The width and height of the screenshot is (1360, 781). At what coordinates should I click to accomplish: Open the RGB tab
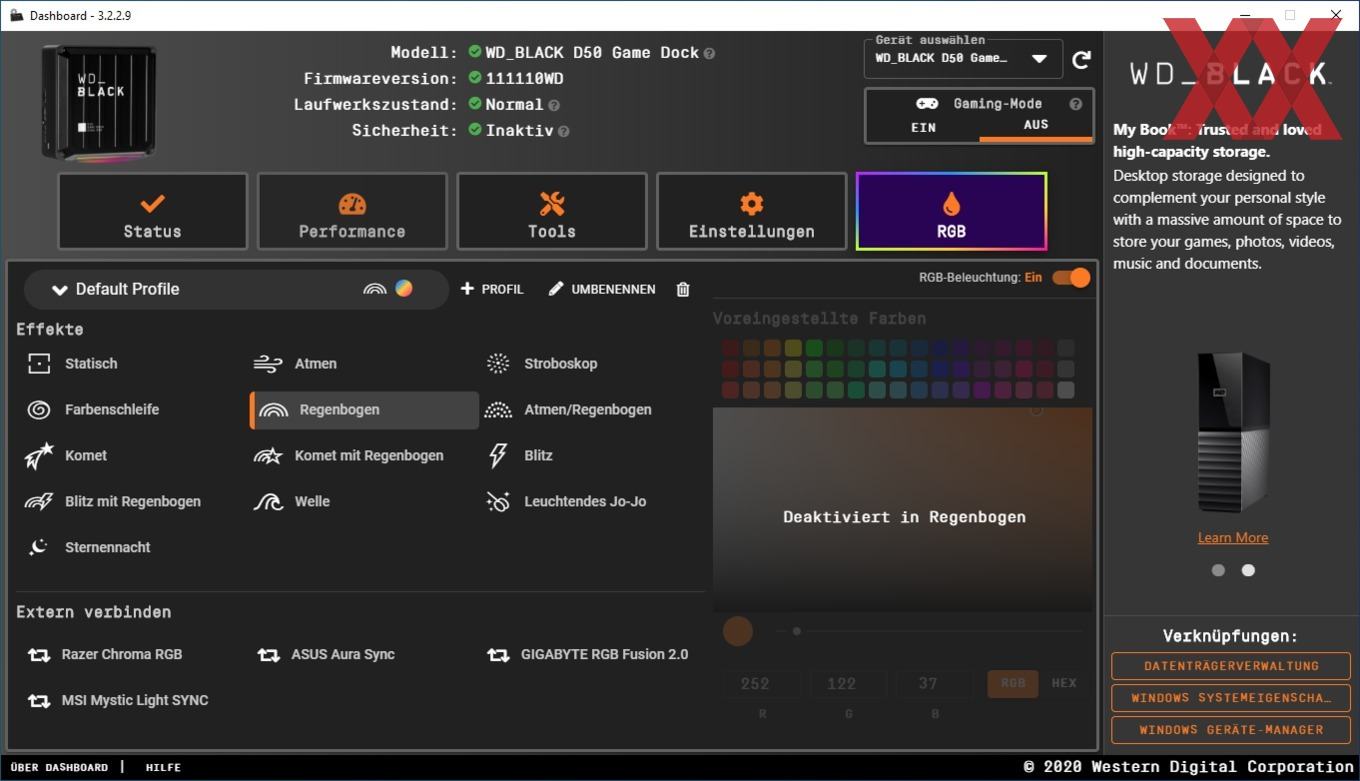point(952,212)
